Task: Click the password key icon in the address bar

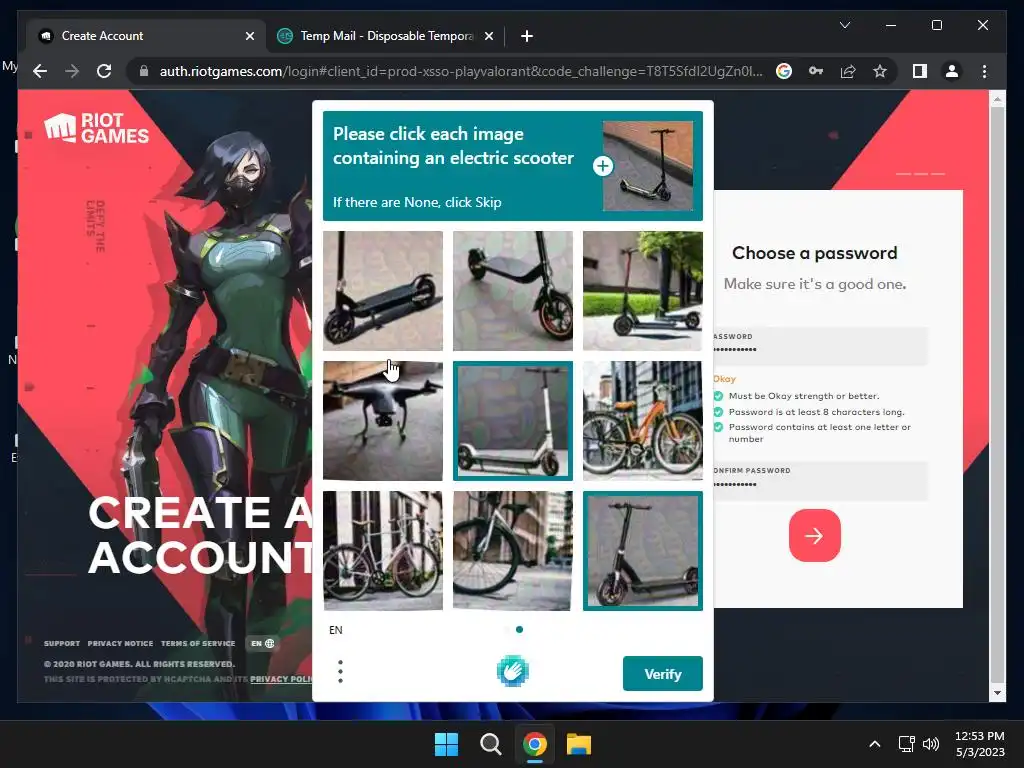Action: [x=816, y=71]
